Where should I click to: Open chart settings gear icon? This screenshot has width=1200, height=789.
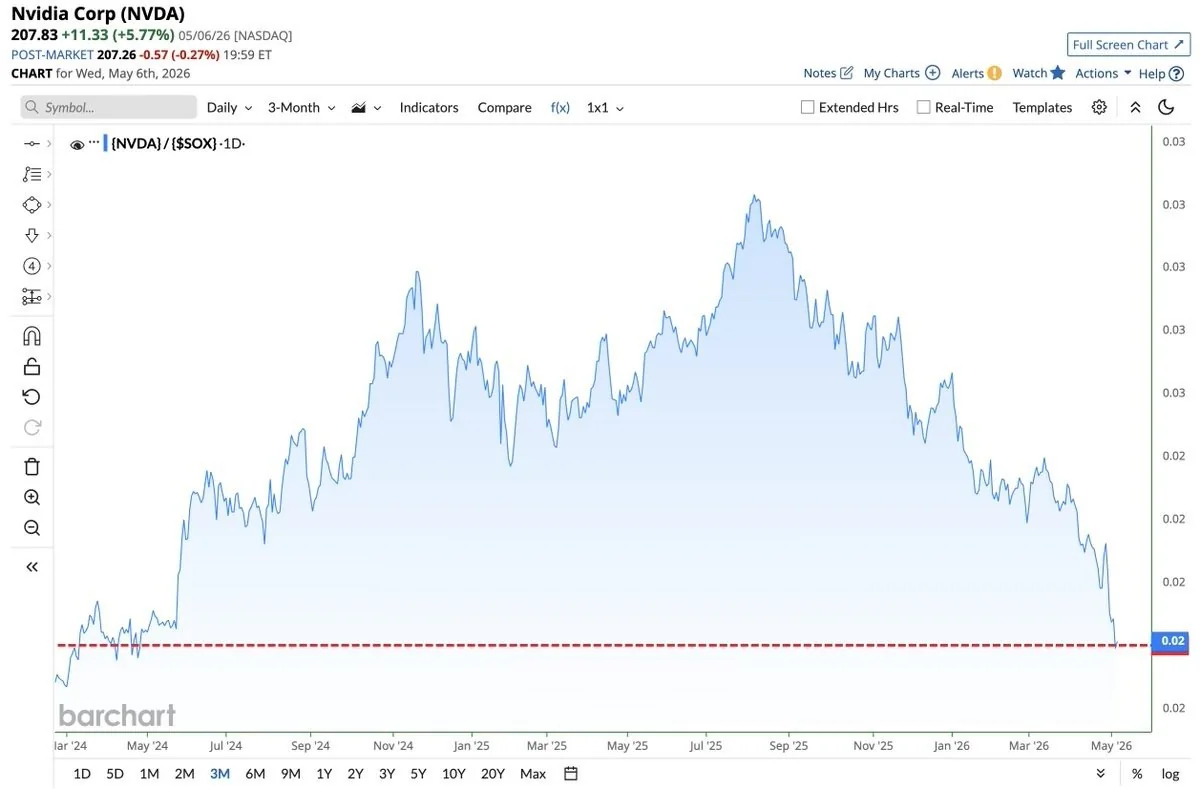(x=1099, y=107)
